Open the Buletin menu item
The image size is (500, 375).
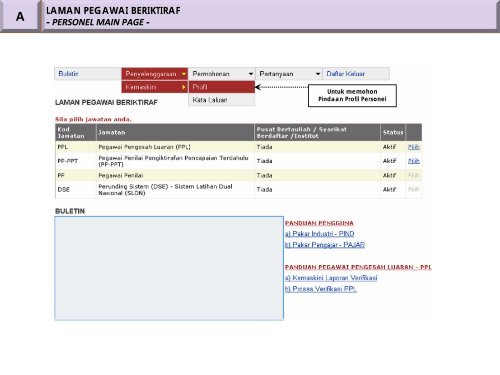(68, 74)
